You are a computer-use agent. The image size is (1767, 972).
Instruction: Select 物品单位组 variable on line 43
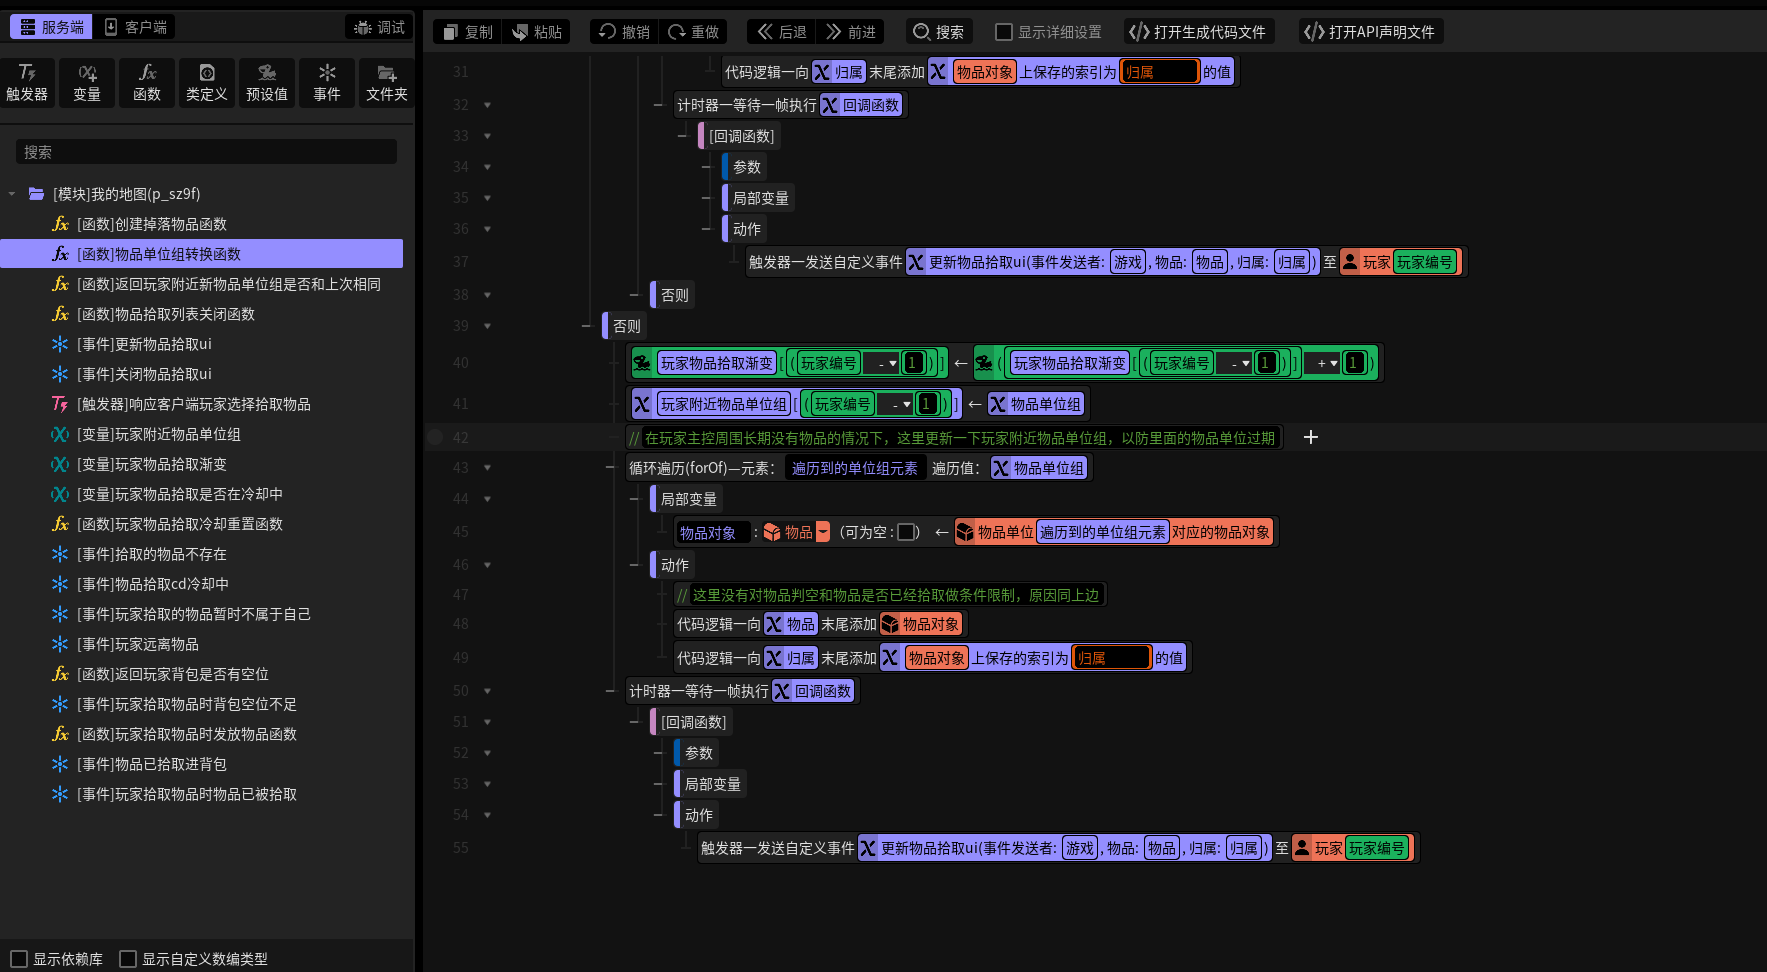[x=1038, y=468]
